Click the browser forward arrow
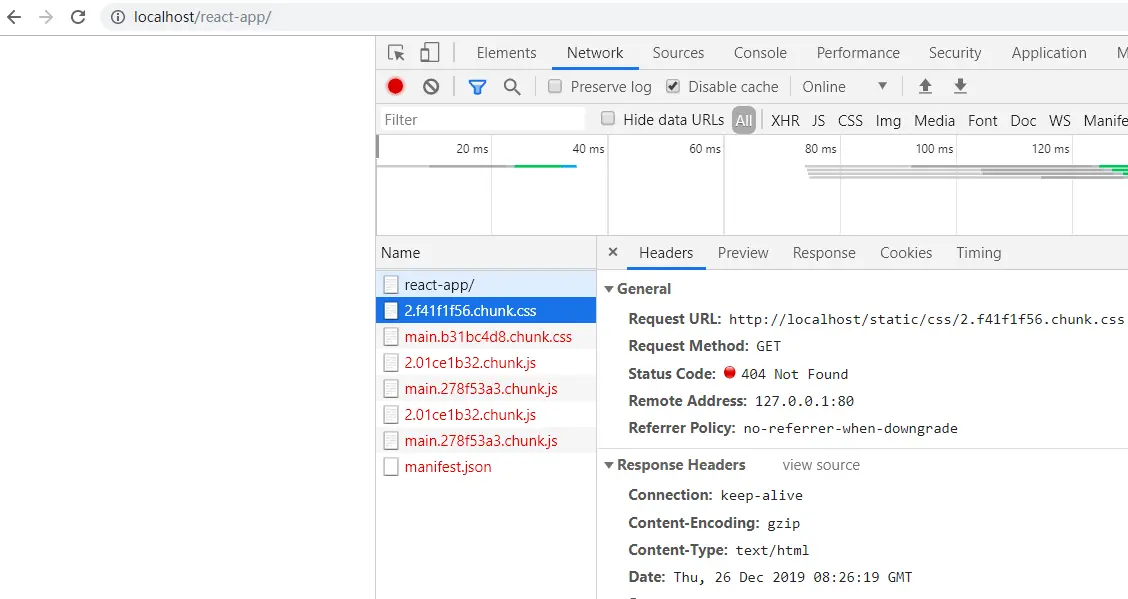The image size is (1128, 599). tap(46, 17)
